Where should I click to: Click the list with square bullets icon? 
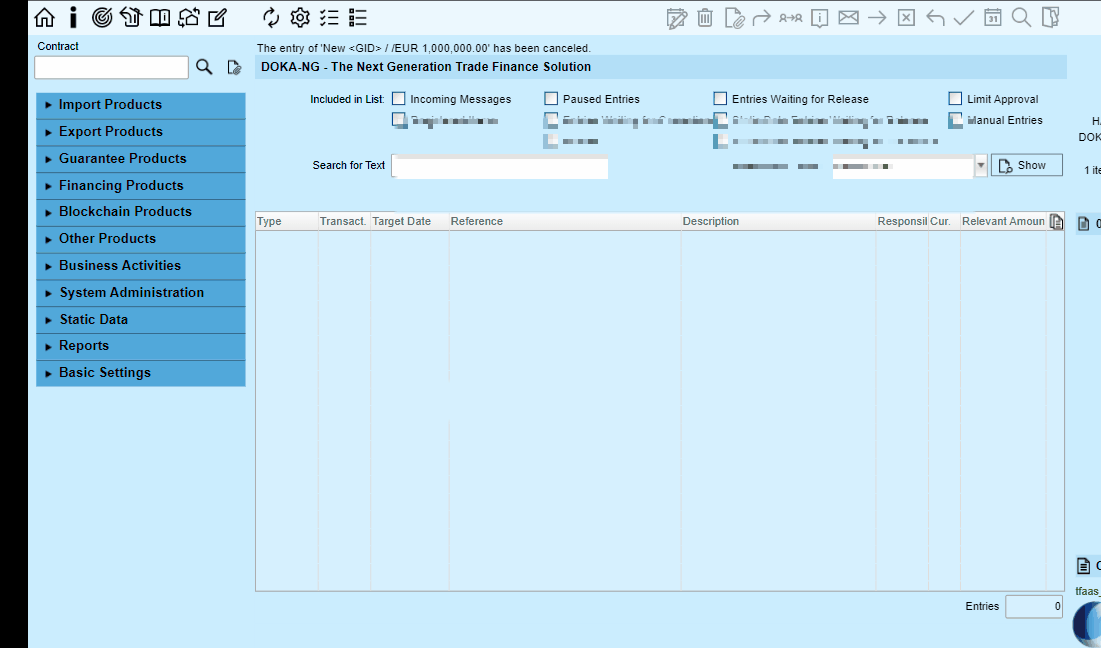point(357,18)
